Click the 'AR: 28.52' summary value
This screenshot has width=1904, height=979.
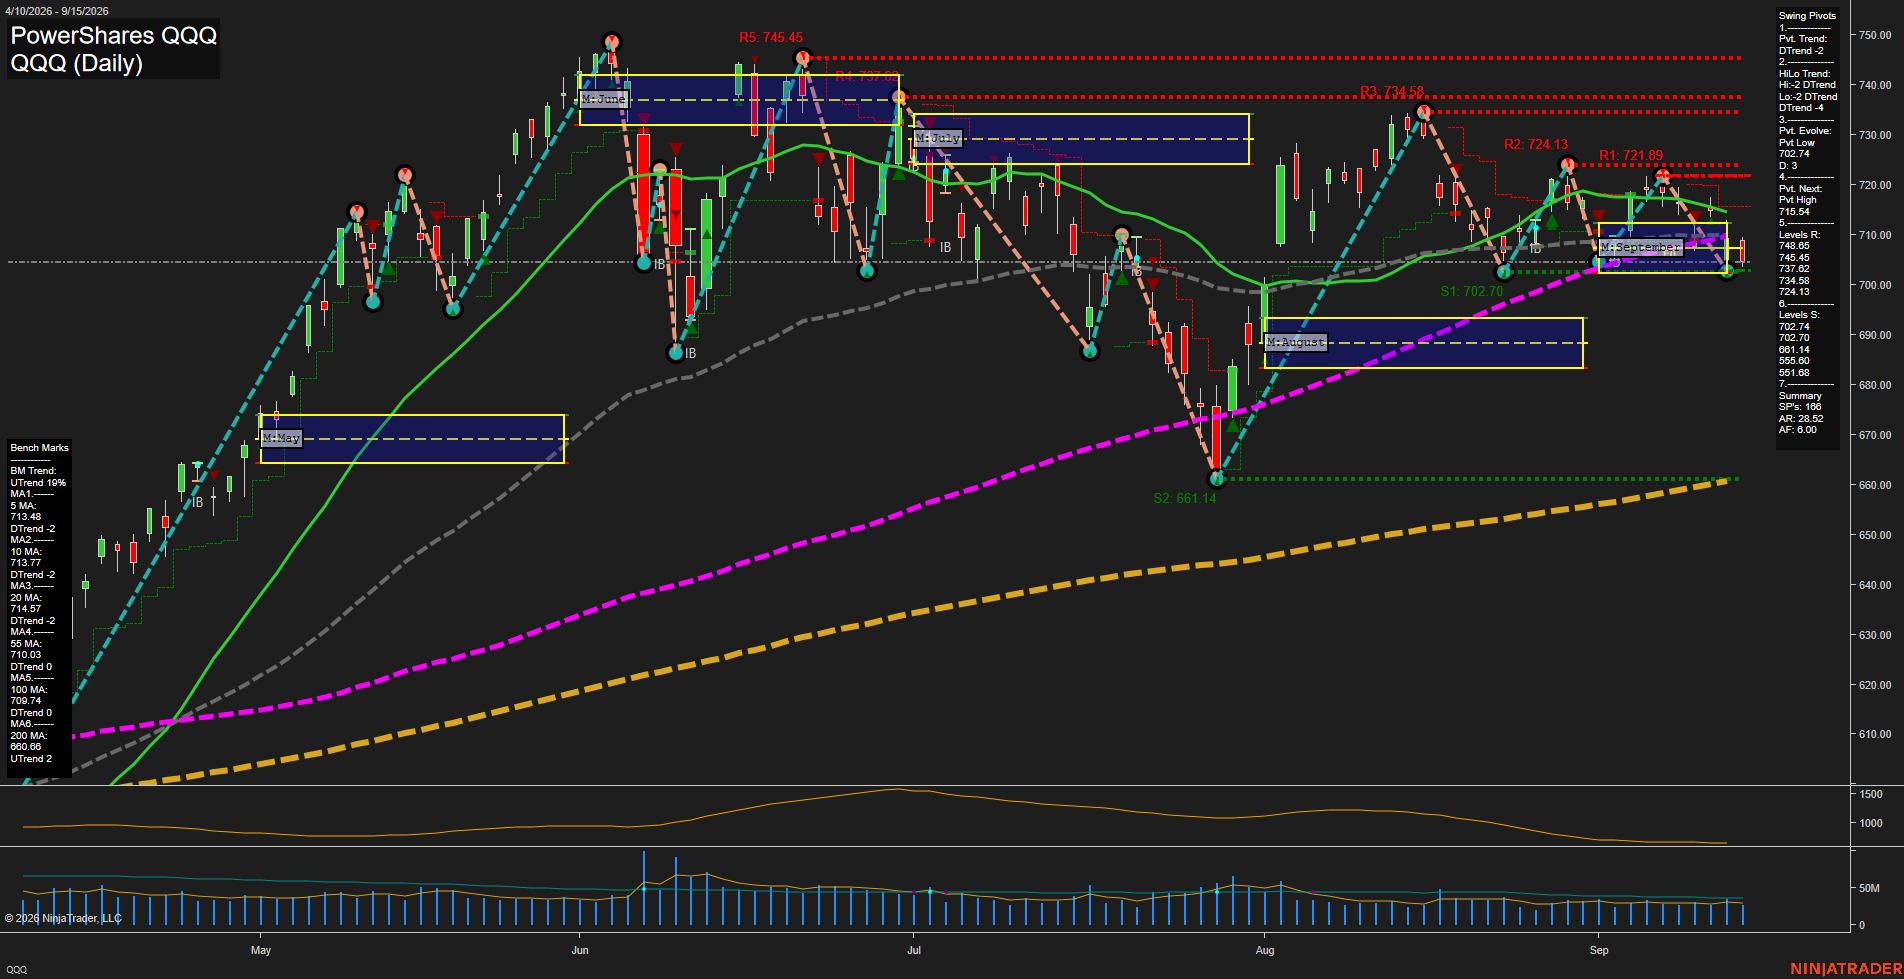click(x=1801, y=419)
